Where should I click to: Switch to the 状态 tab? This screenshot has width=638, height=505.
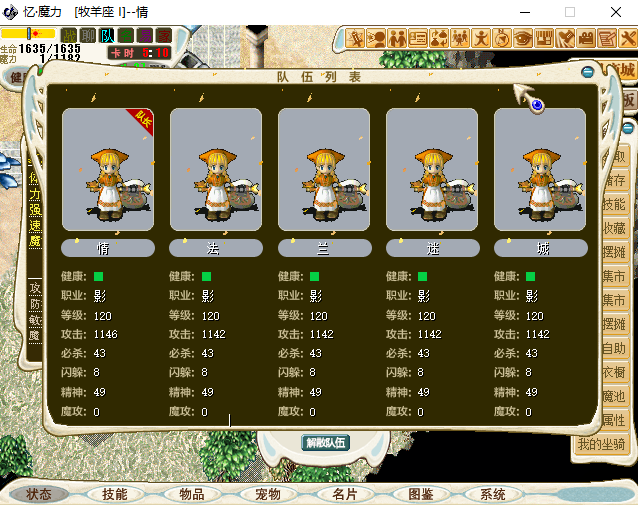(x=39, y=494)
